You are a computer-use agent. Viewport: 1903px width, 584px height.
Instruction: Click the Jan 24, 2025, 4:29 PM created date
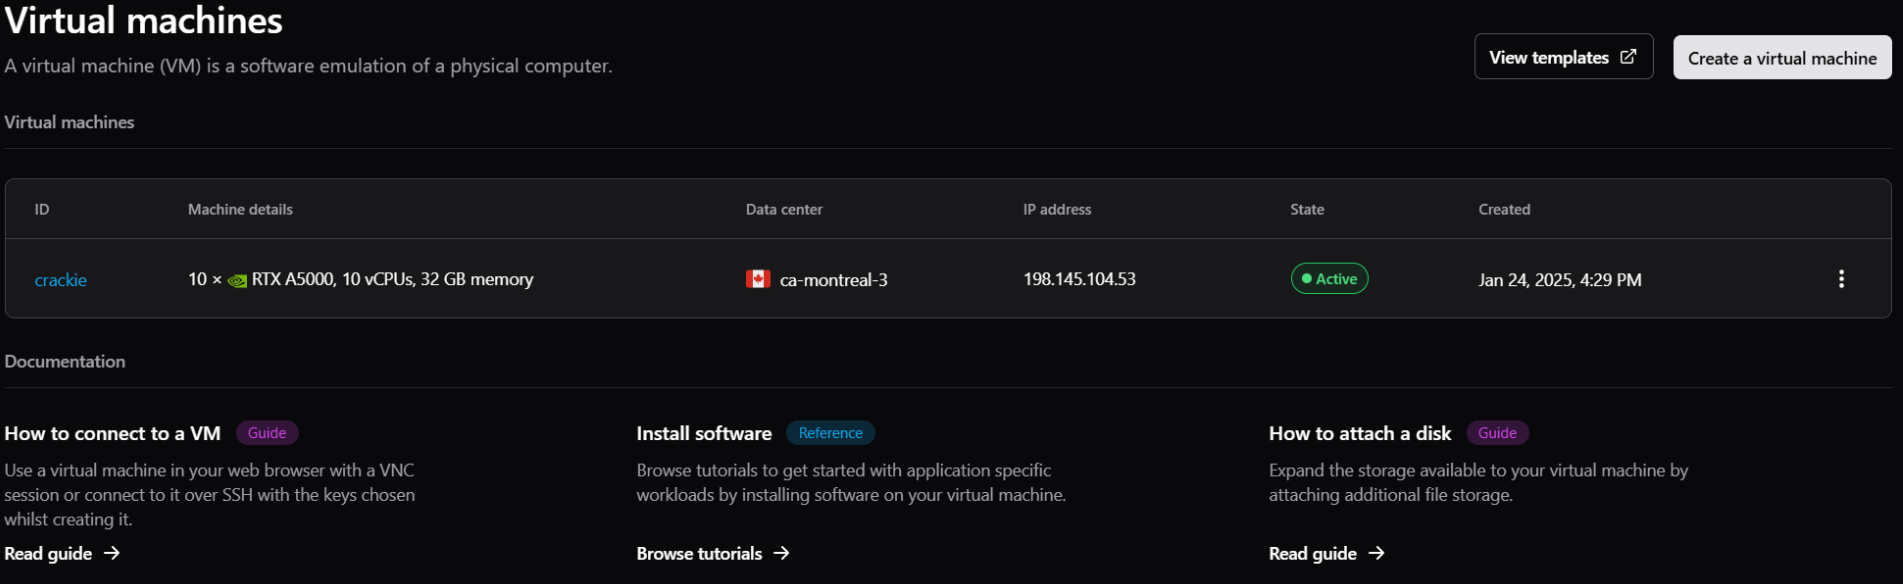tap(1560, 280)
